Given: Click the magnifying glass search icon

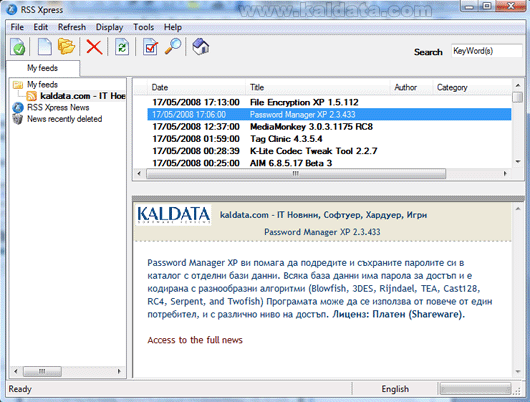Looking at the screenshot, I should click(173, 47).
